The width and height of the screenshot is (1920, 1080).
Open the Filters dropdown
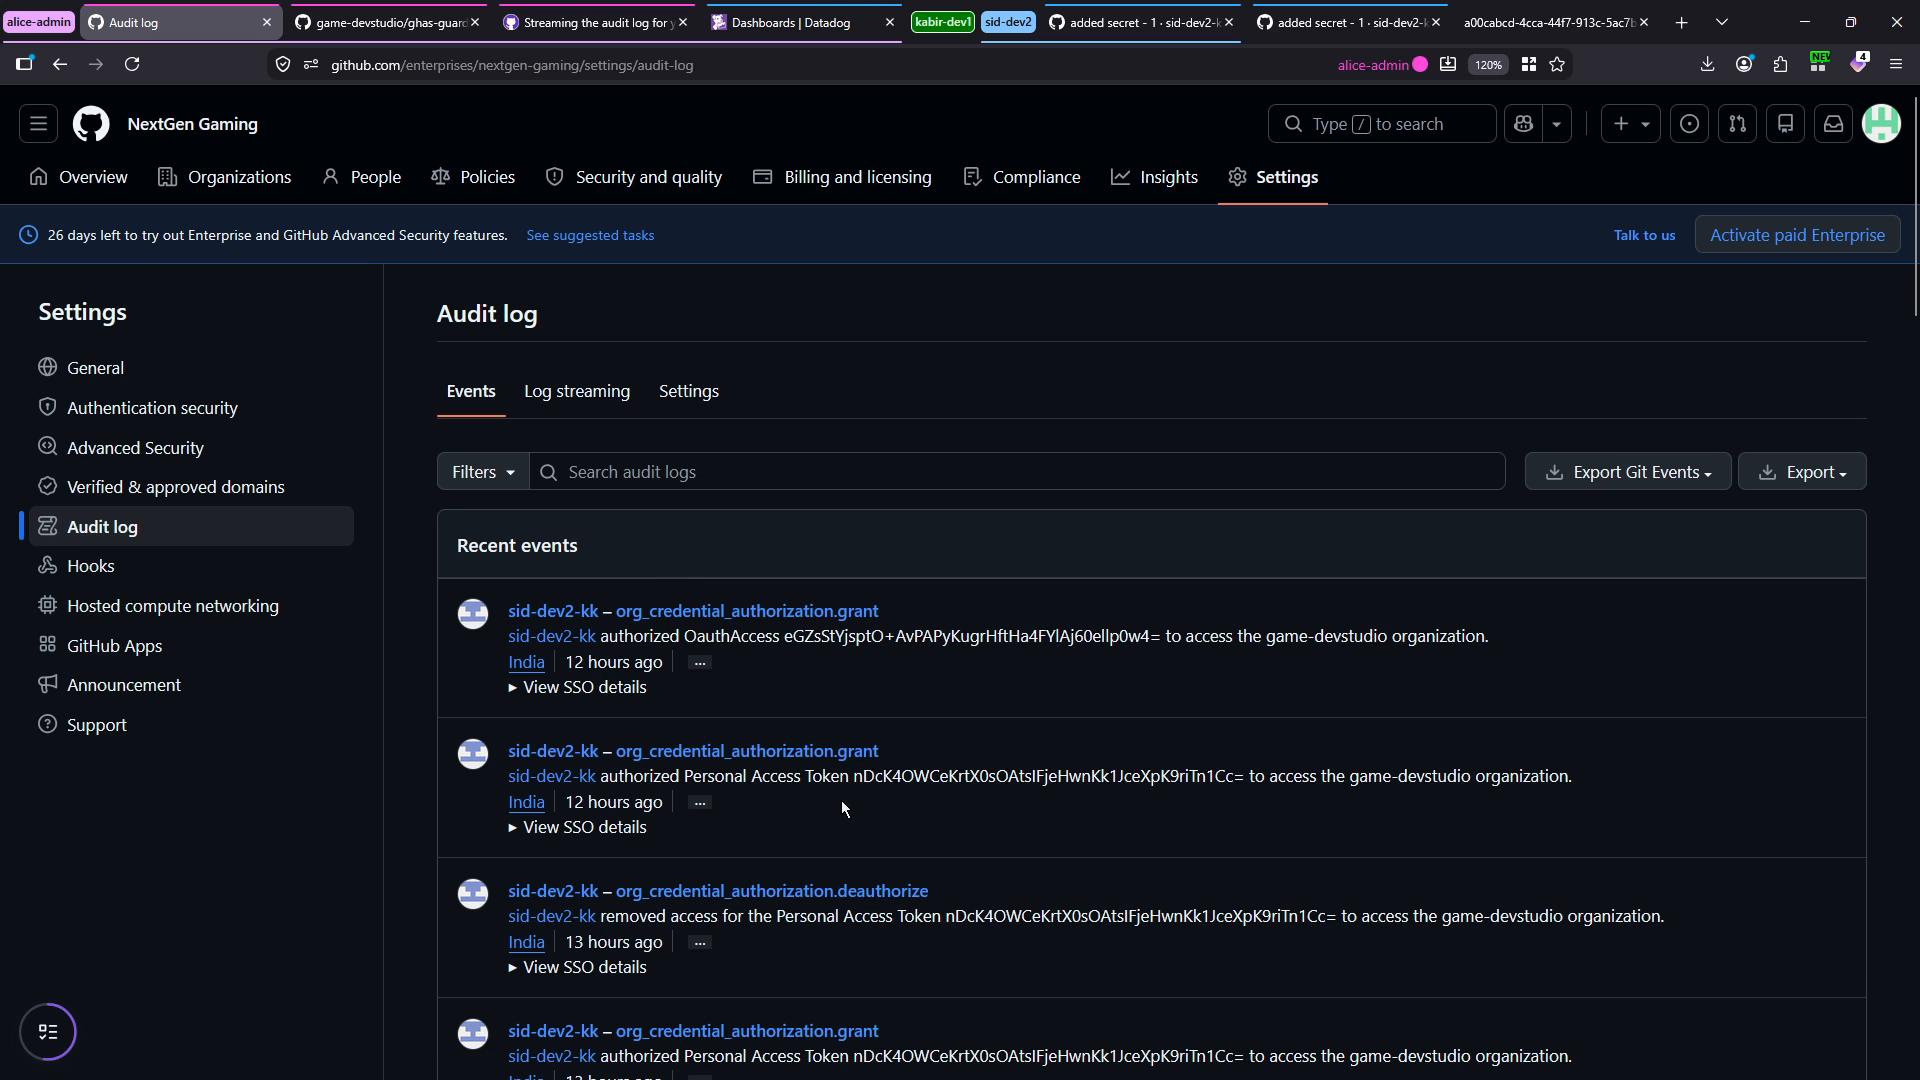tap(483, 472)
